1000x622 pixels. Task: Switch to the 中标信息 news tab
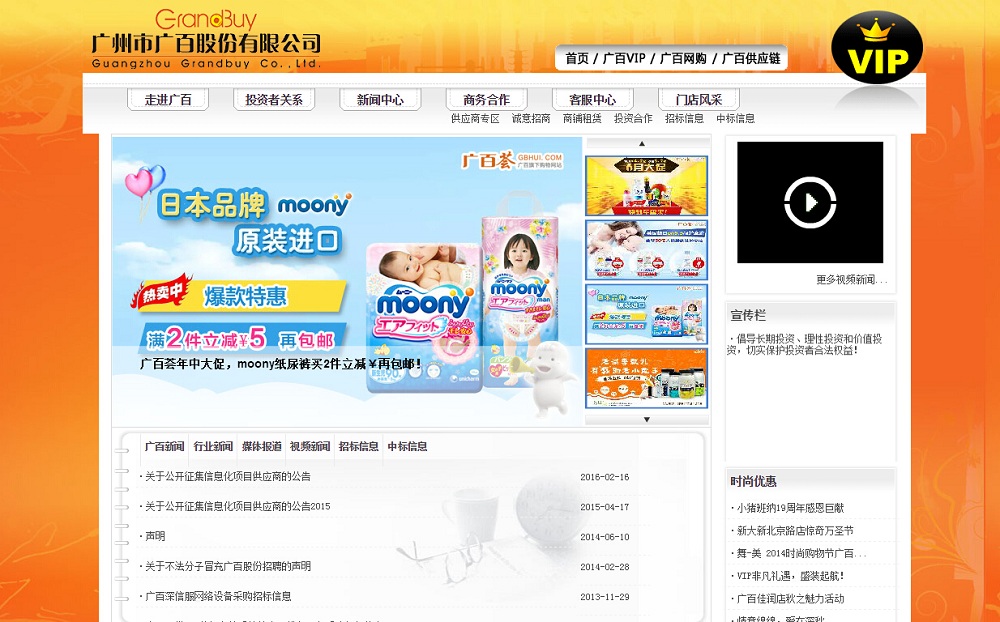pos(407,447)
